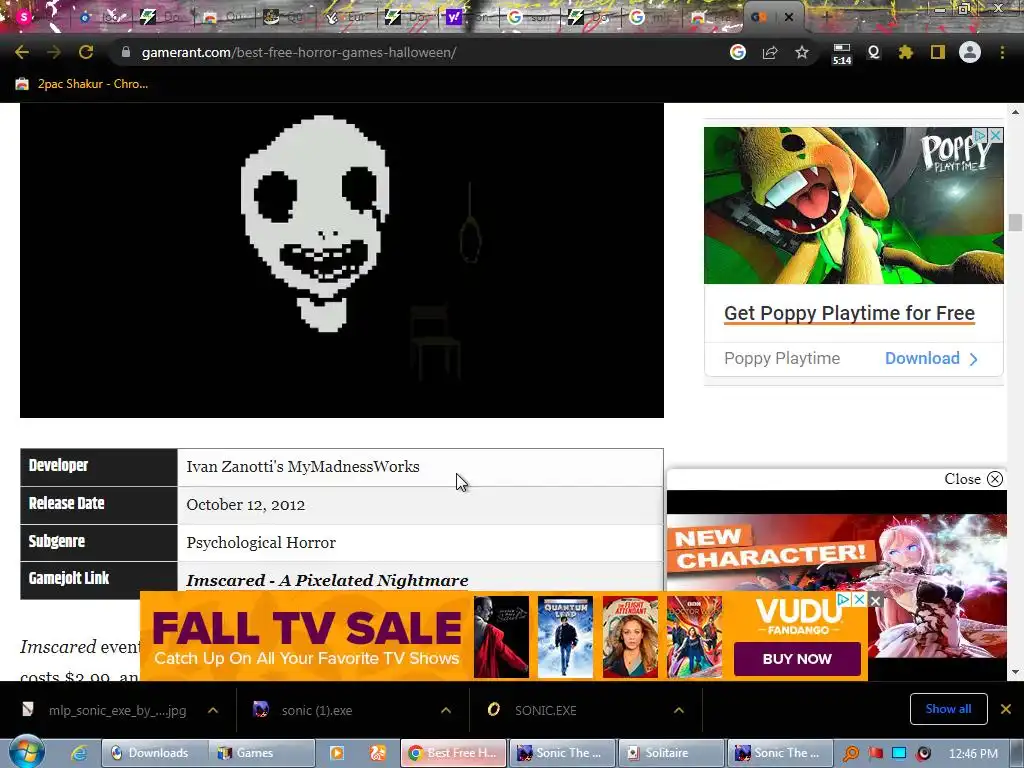Launch Internet Explorer from the taskbar
The height and width of the screenshot is (768, 1024).
tap(79, 753)
